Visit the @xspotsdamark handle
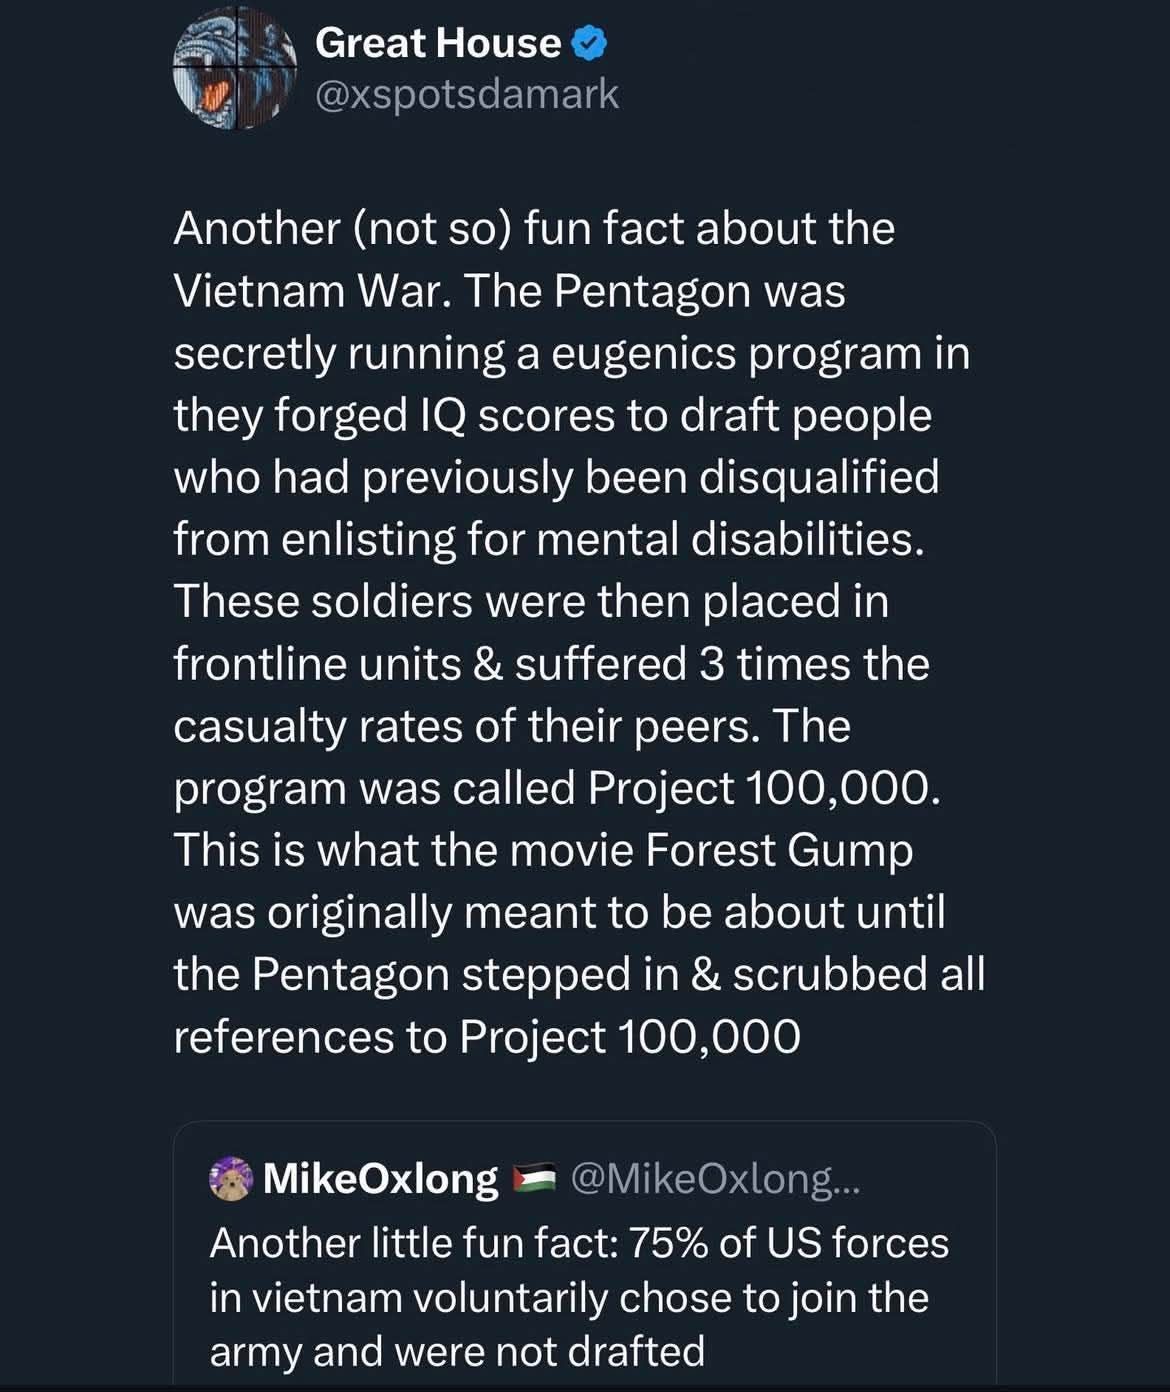The height and width of the screenshot is (1392, 1170). pyautogui.click(x=467, y=94)
